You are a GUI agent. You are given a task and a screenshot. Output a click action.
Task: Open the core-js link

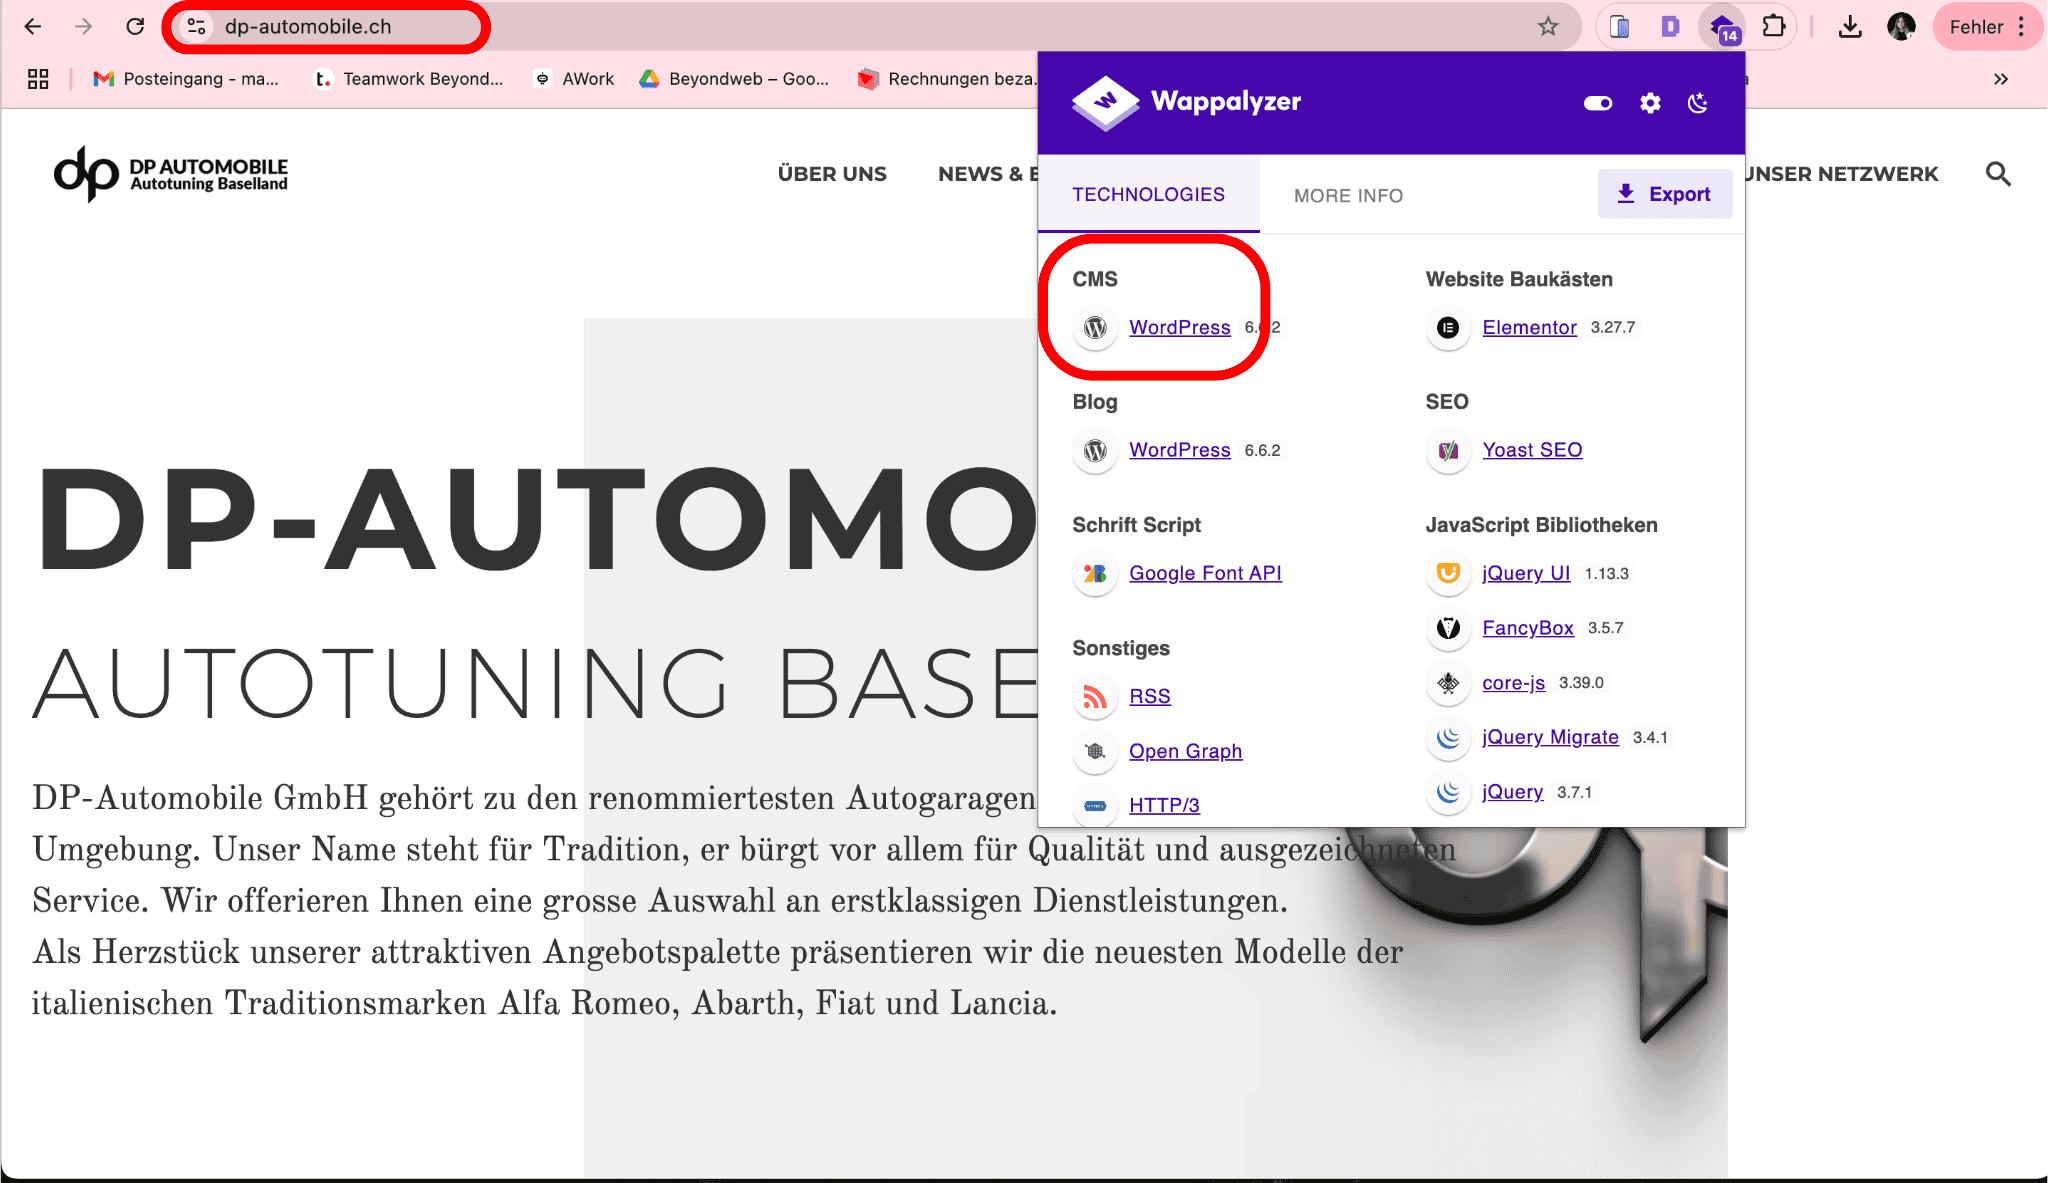click(1513, 683)
